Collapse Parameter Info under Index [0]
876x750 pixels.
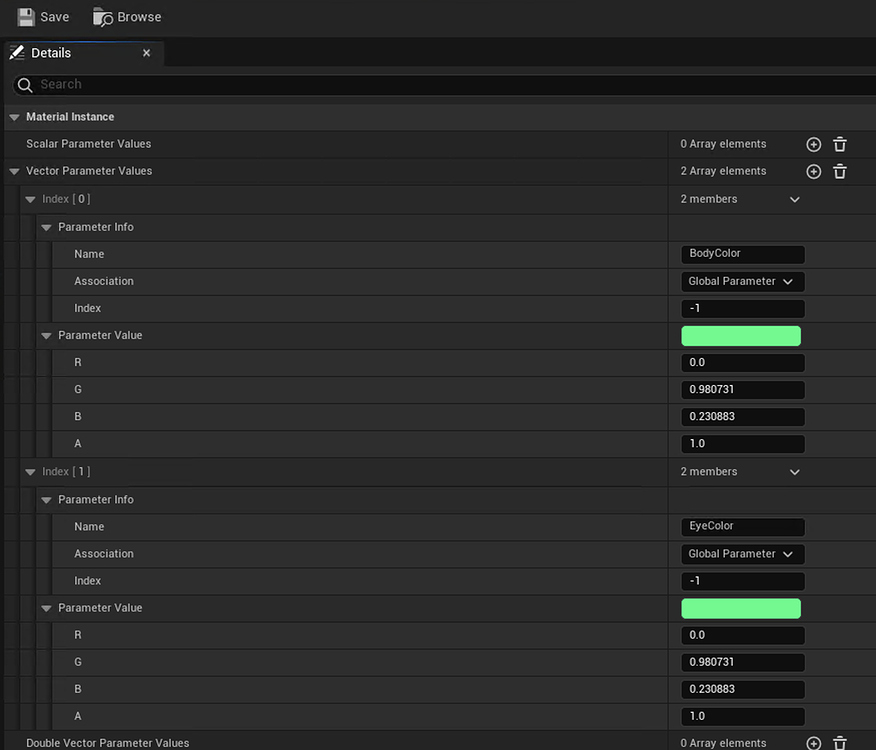pos(46,227)
